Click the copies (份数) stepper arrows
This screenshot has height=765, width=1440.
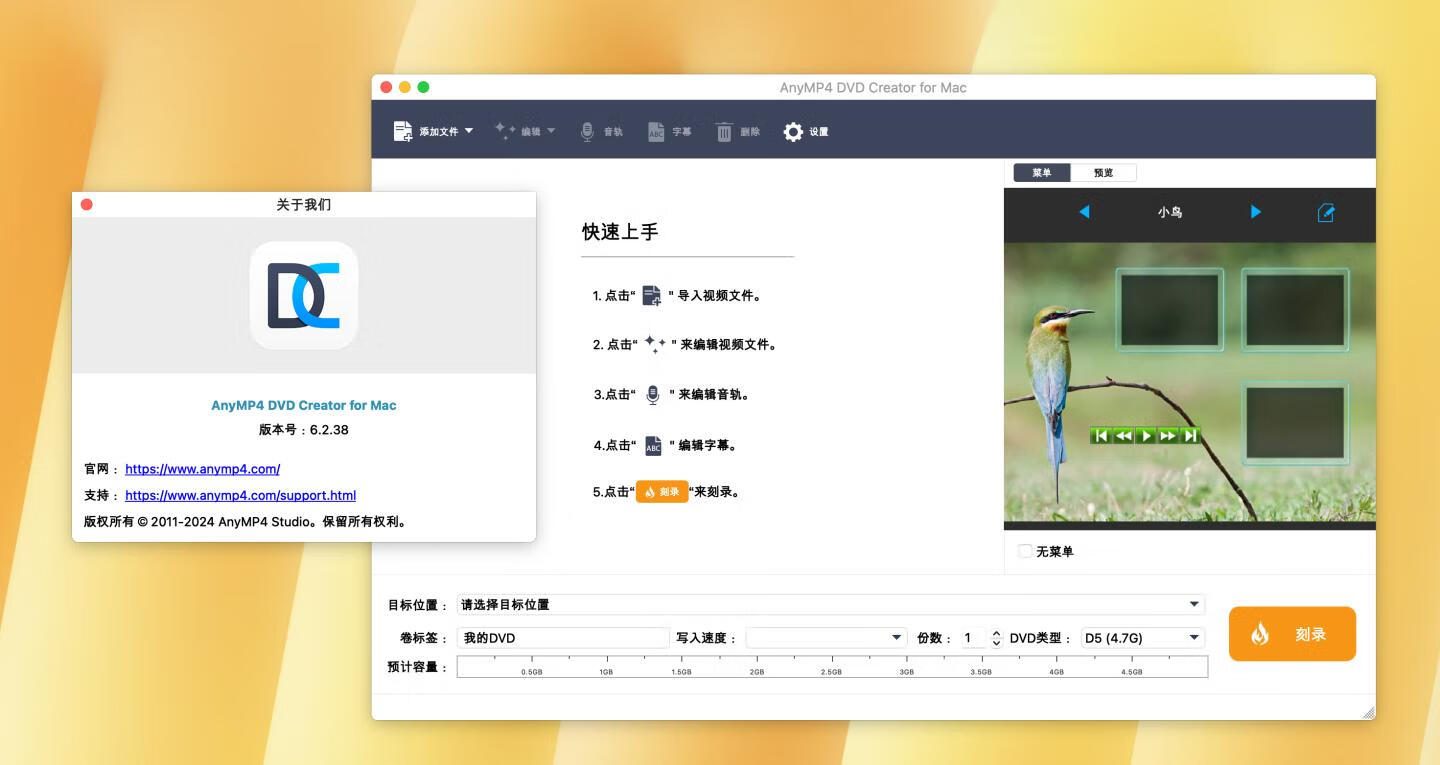[996, 638]
